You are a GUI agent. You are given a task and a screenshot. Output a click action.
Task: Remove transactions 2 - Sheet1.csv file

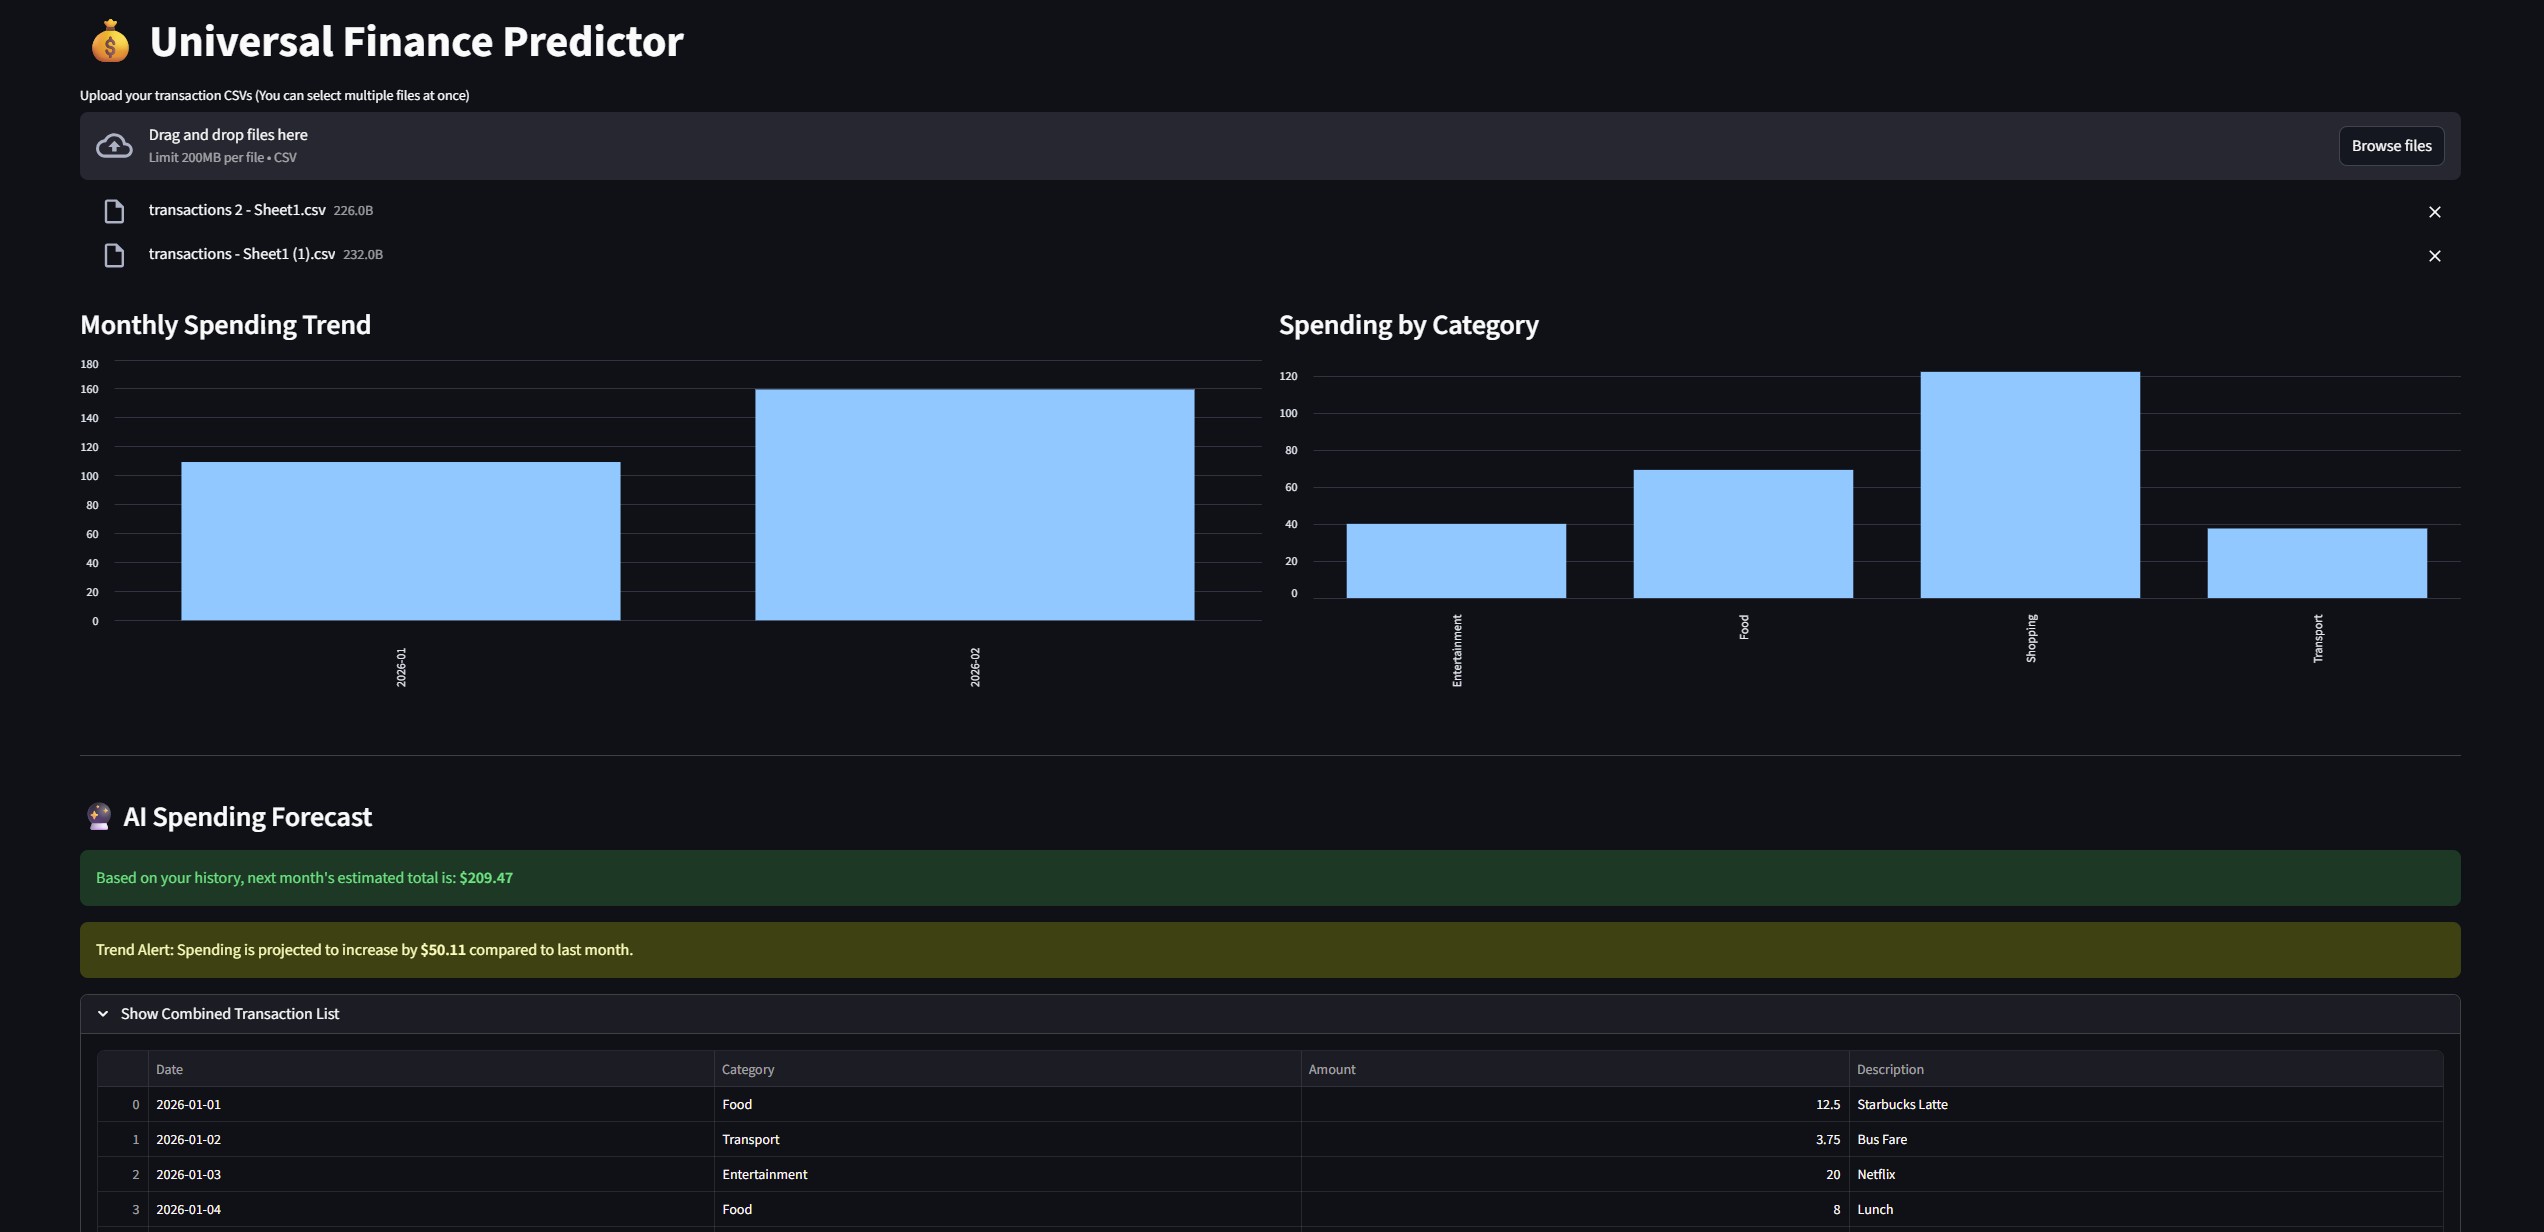(2434, 212)
